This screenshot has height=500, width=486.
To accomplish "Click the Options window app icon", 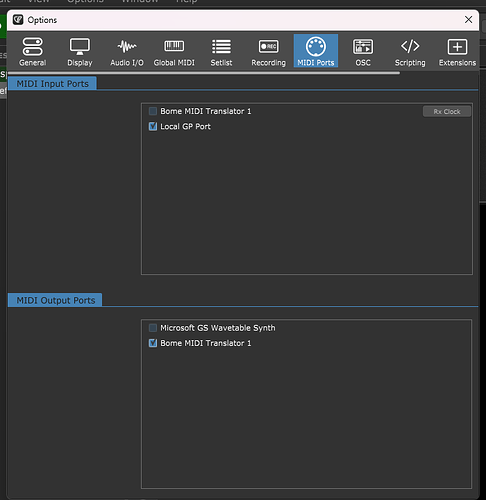I will 18,20.
